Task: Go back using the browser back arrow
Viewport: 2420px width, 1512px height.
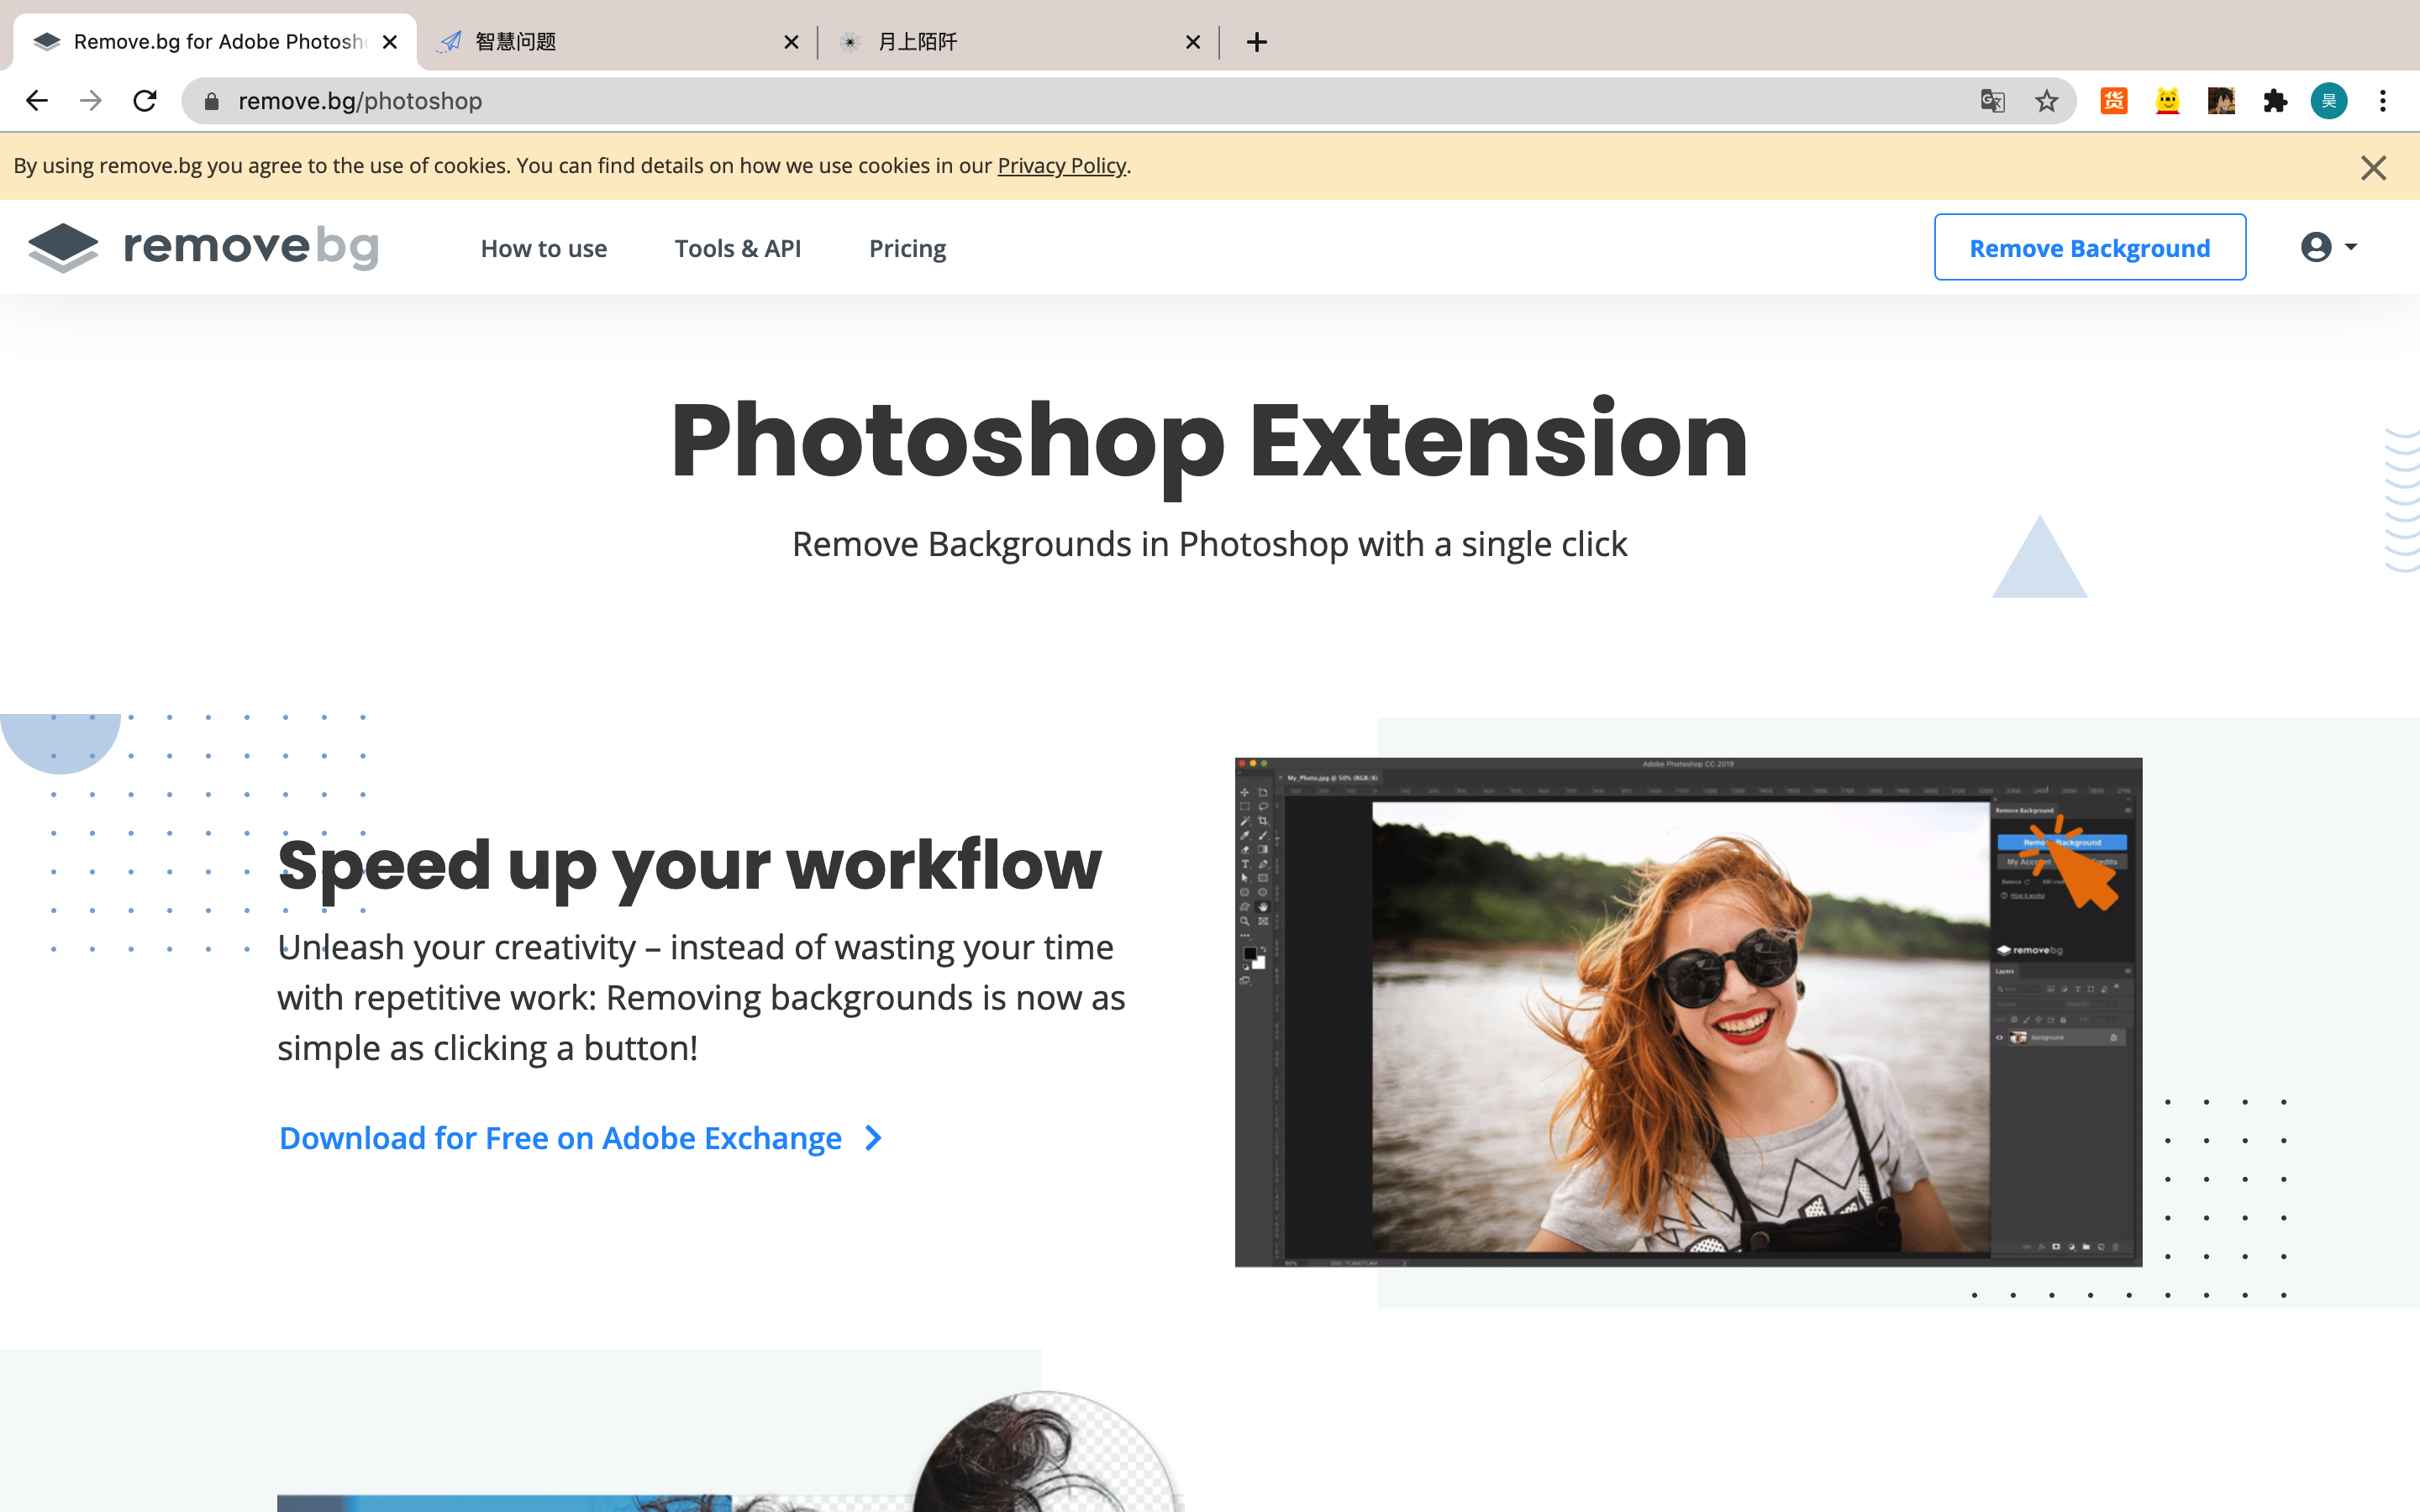Action: 37,101
